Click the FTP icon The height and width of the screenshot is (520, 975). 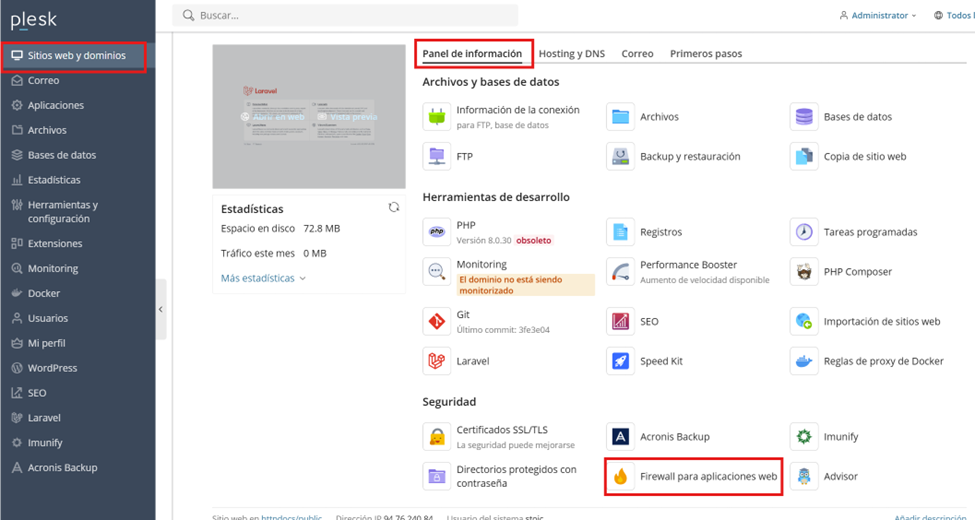437,156
